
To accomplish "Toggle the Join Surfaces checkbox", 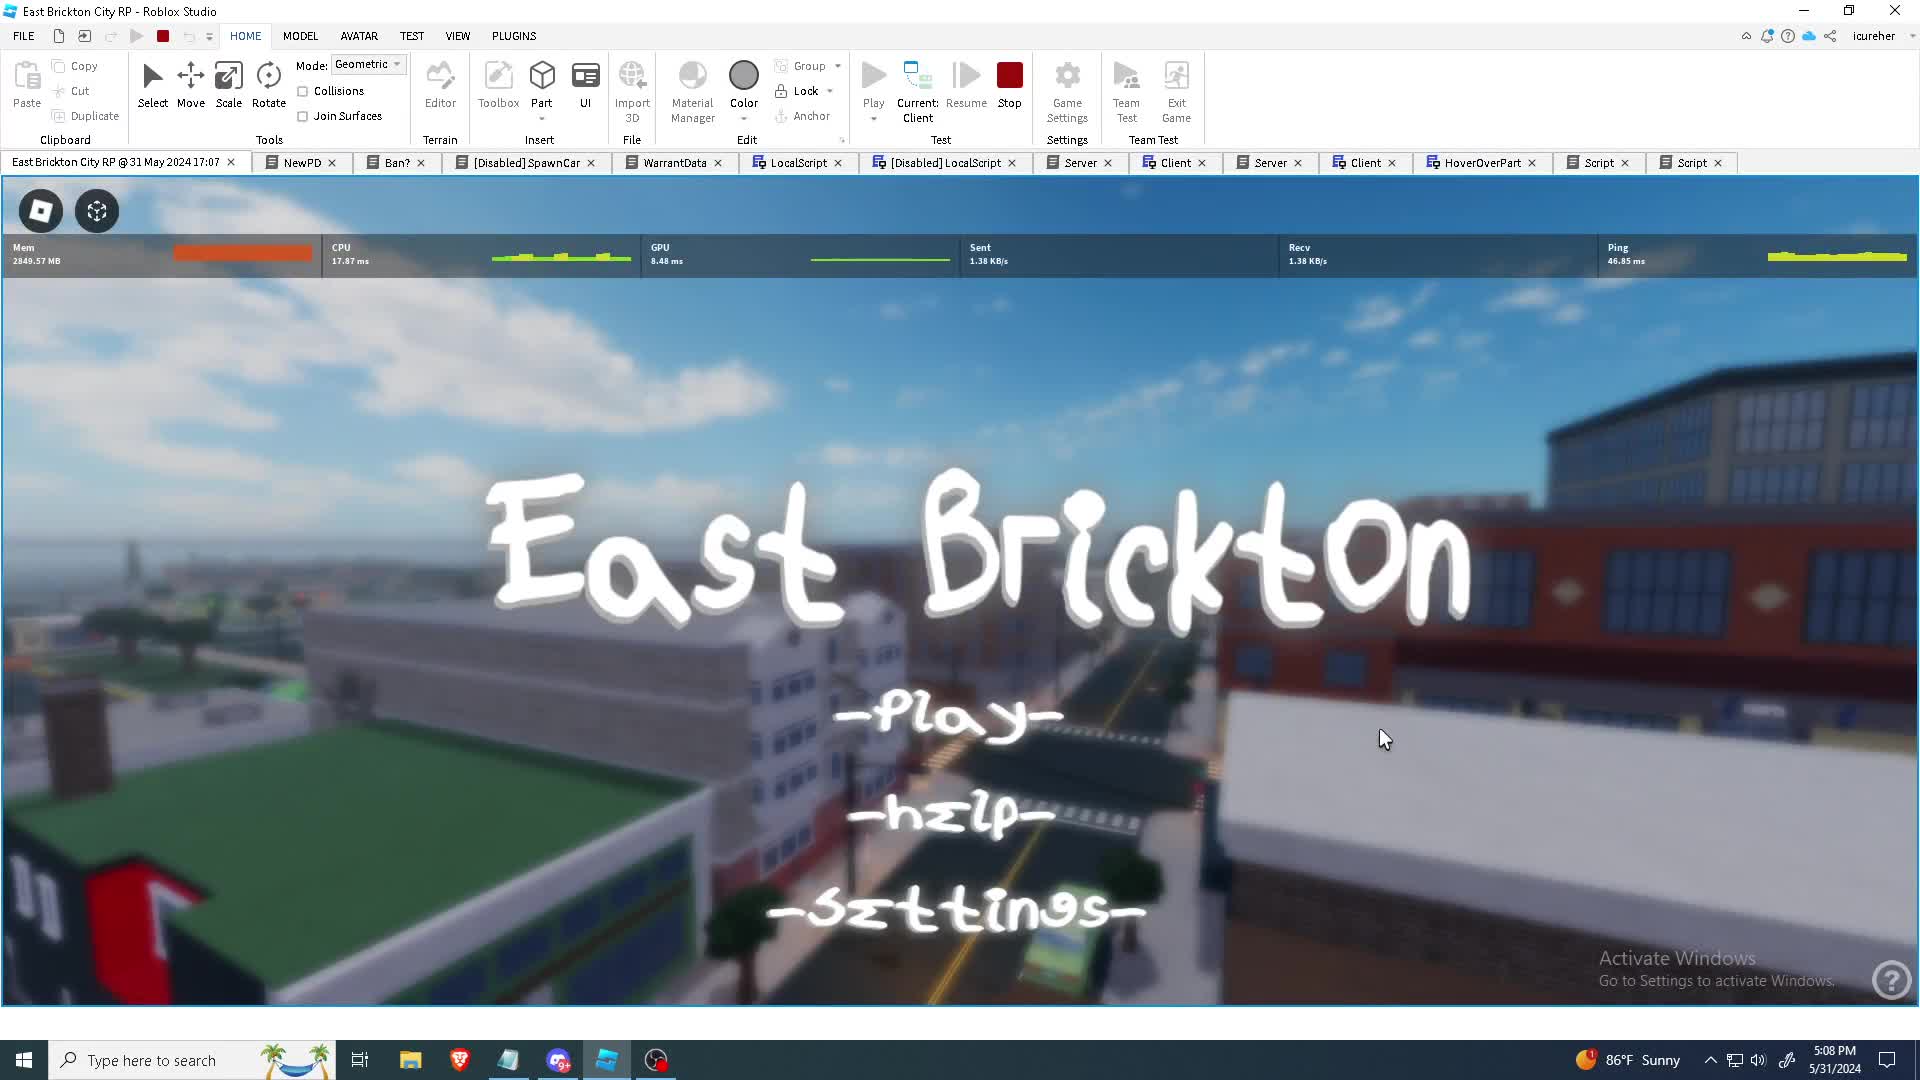I will tap(303, 116).
